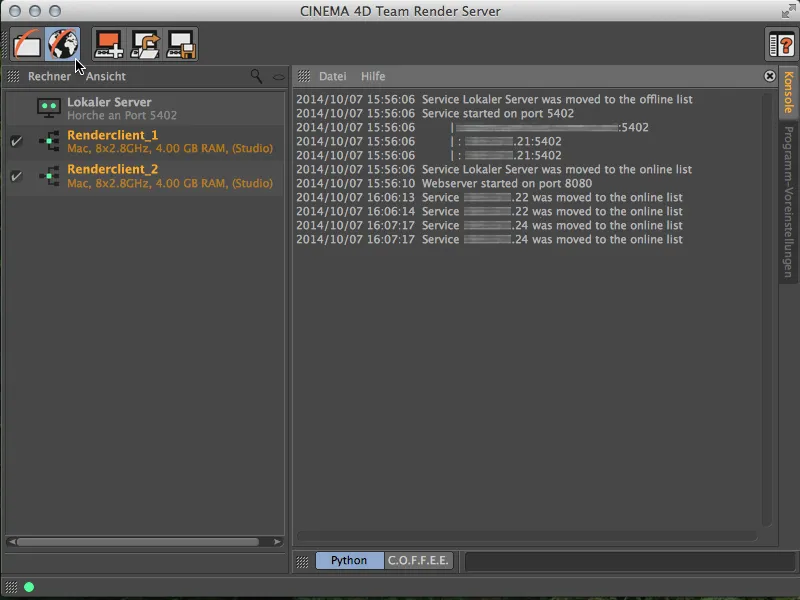Uncheck the Renderclient_2 checkbox
The height and width of the screenshot is (600, 800).
15,177
